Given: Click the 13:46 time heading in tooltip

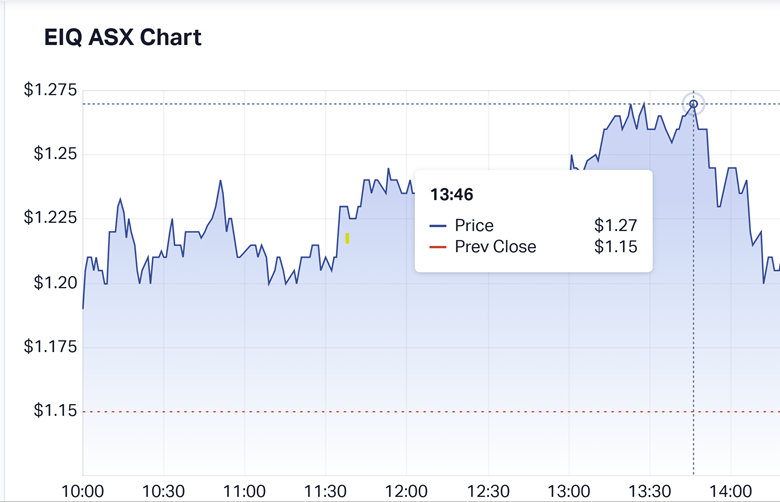Looking at the screenshot, I should pyautogui.click(x=451, y=194).
